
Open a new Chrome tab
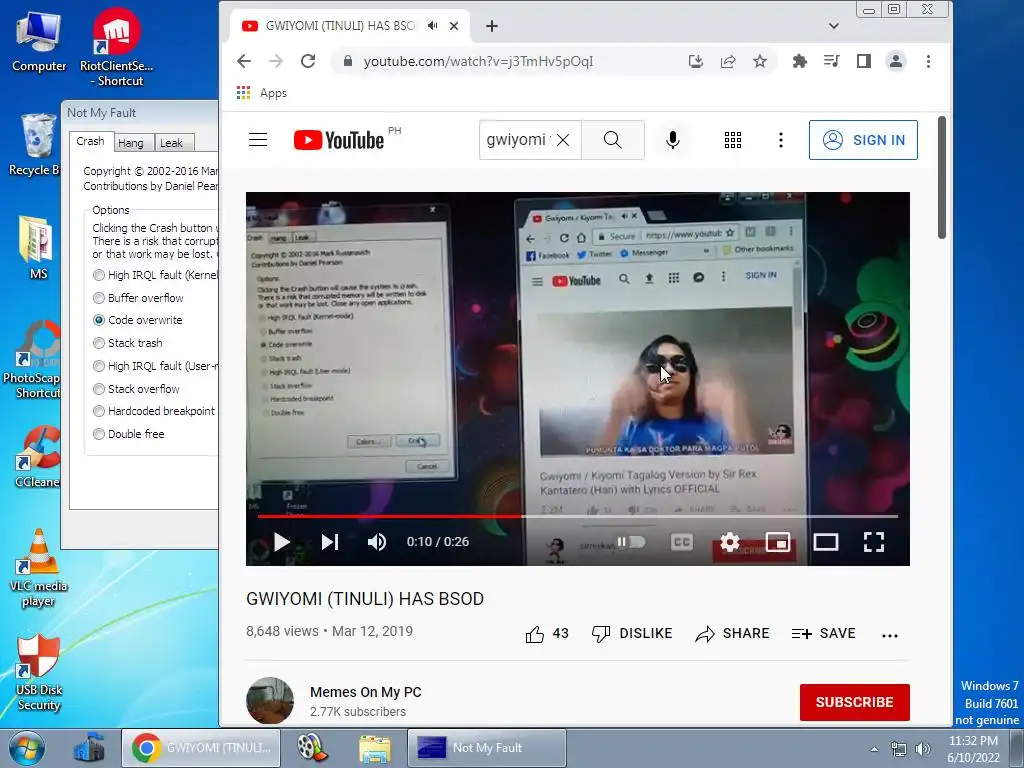[x=492, y=26]
